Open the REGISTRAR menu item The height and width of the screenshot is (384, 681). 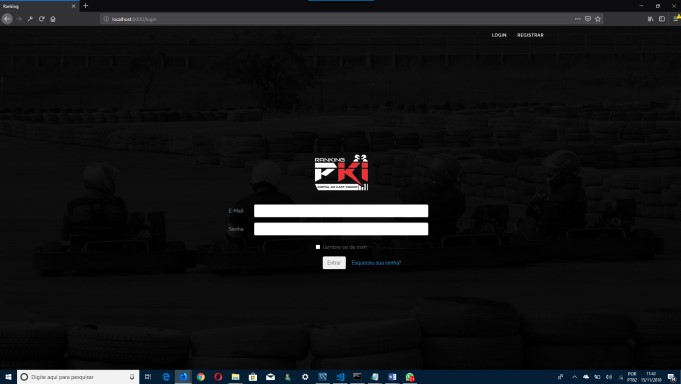pyautogui.click(x=530, y=35)
